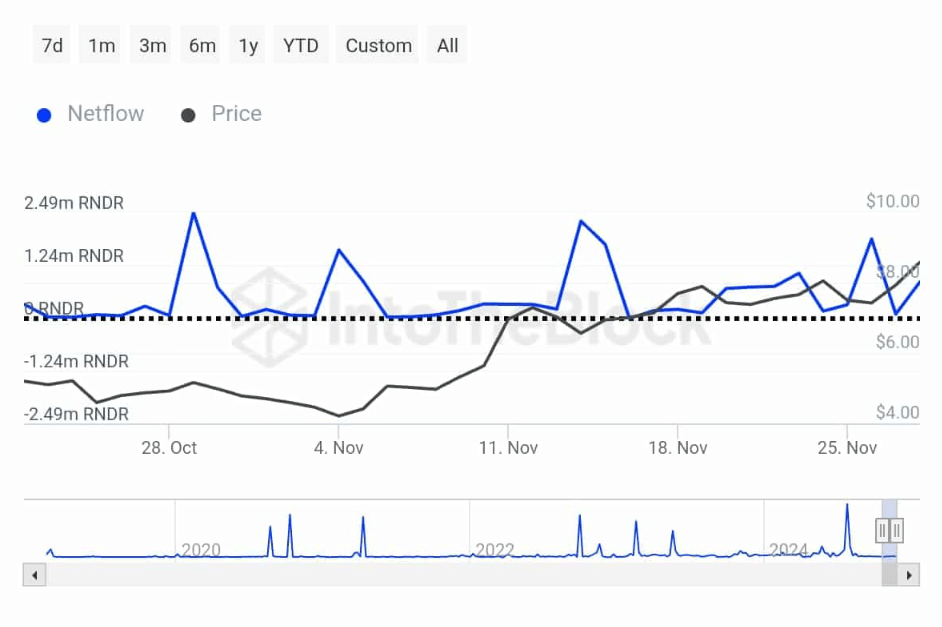
Task: Click the $10.00 price axis label
Action: 893,201
